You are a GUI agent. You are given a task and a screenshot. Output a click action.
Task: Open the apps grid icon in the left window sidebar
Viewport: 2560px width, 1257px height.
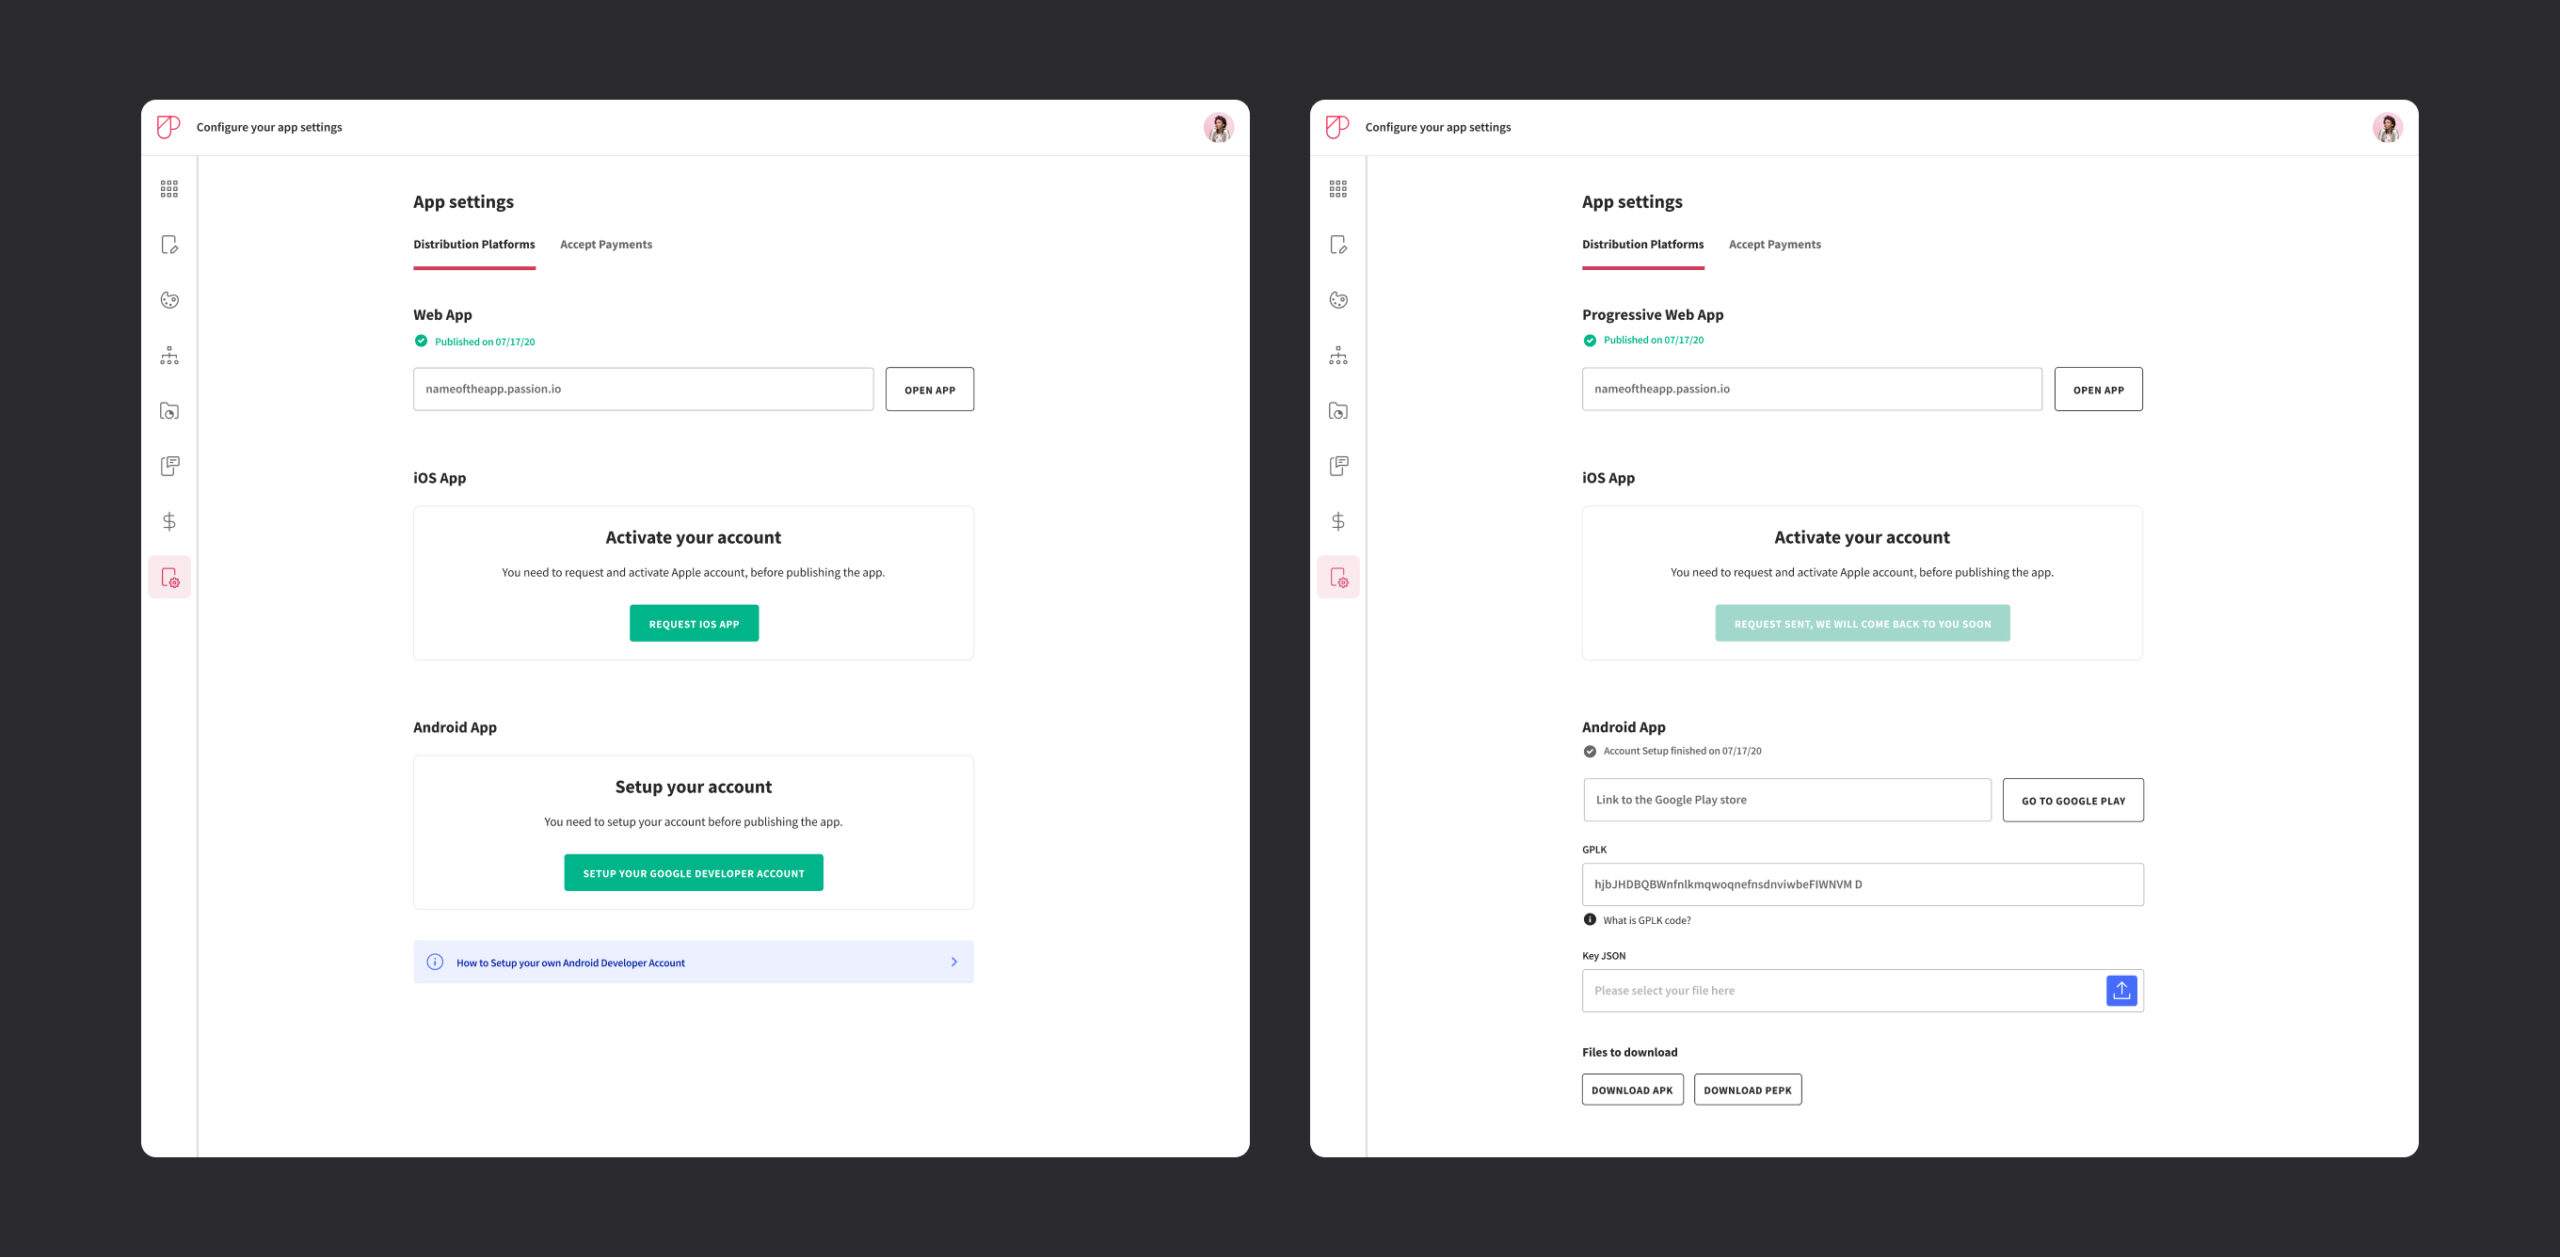169,189
